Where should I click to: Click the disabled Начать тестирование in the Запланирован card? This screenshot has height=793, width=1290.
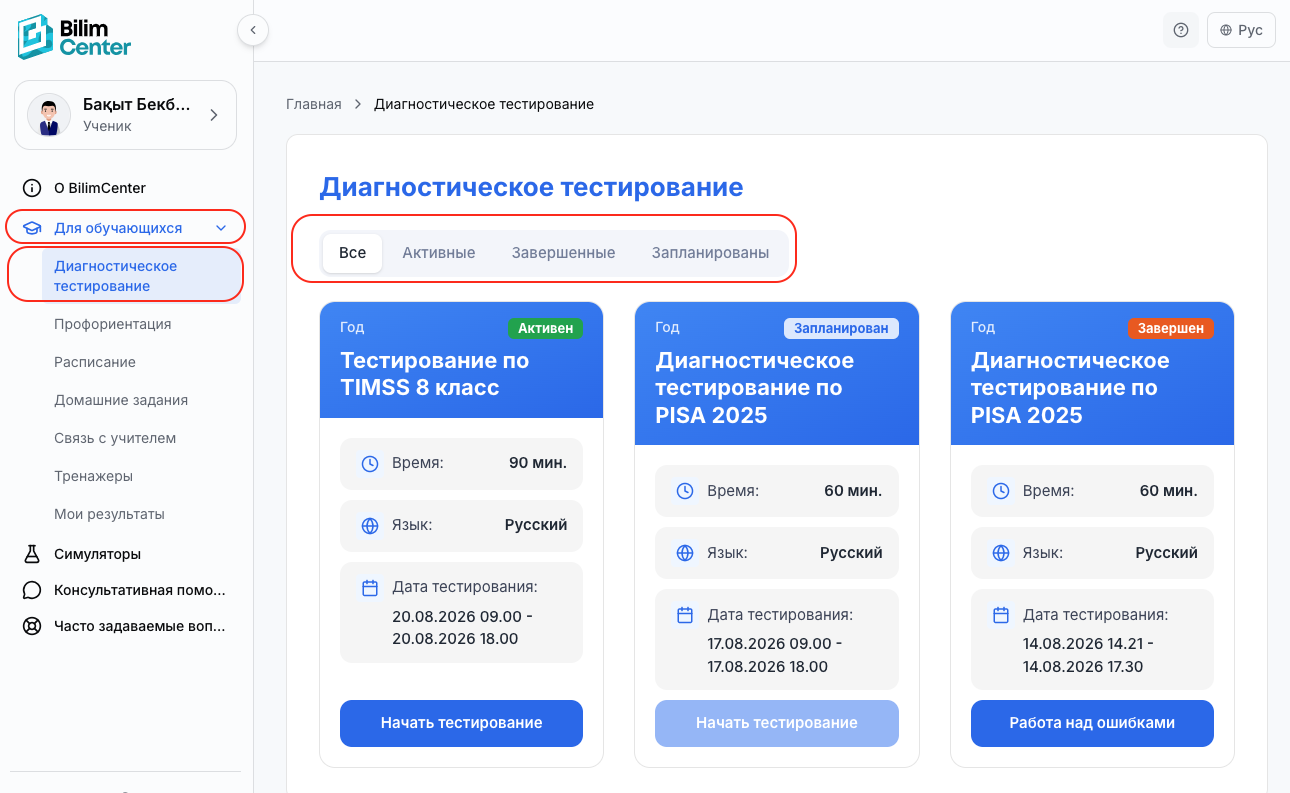coord(777,723)
